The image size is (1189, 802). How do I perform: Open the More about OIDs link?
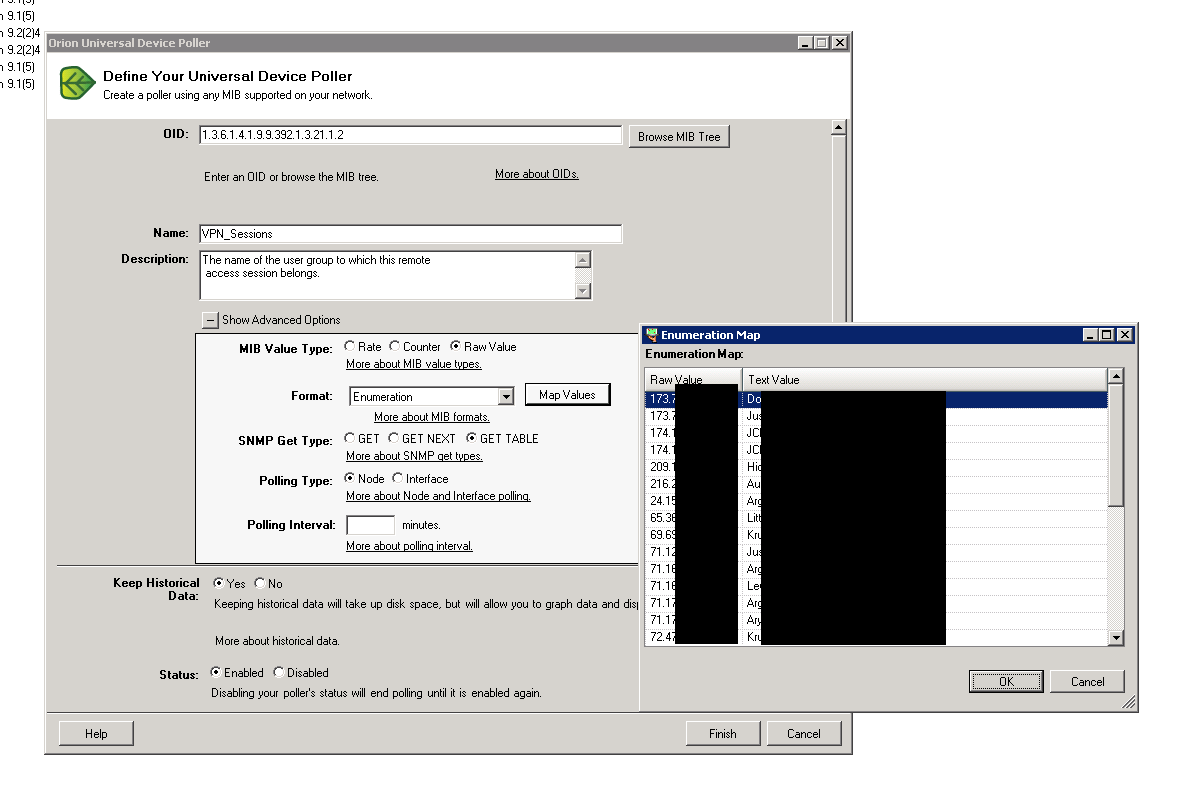point(537,174)
